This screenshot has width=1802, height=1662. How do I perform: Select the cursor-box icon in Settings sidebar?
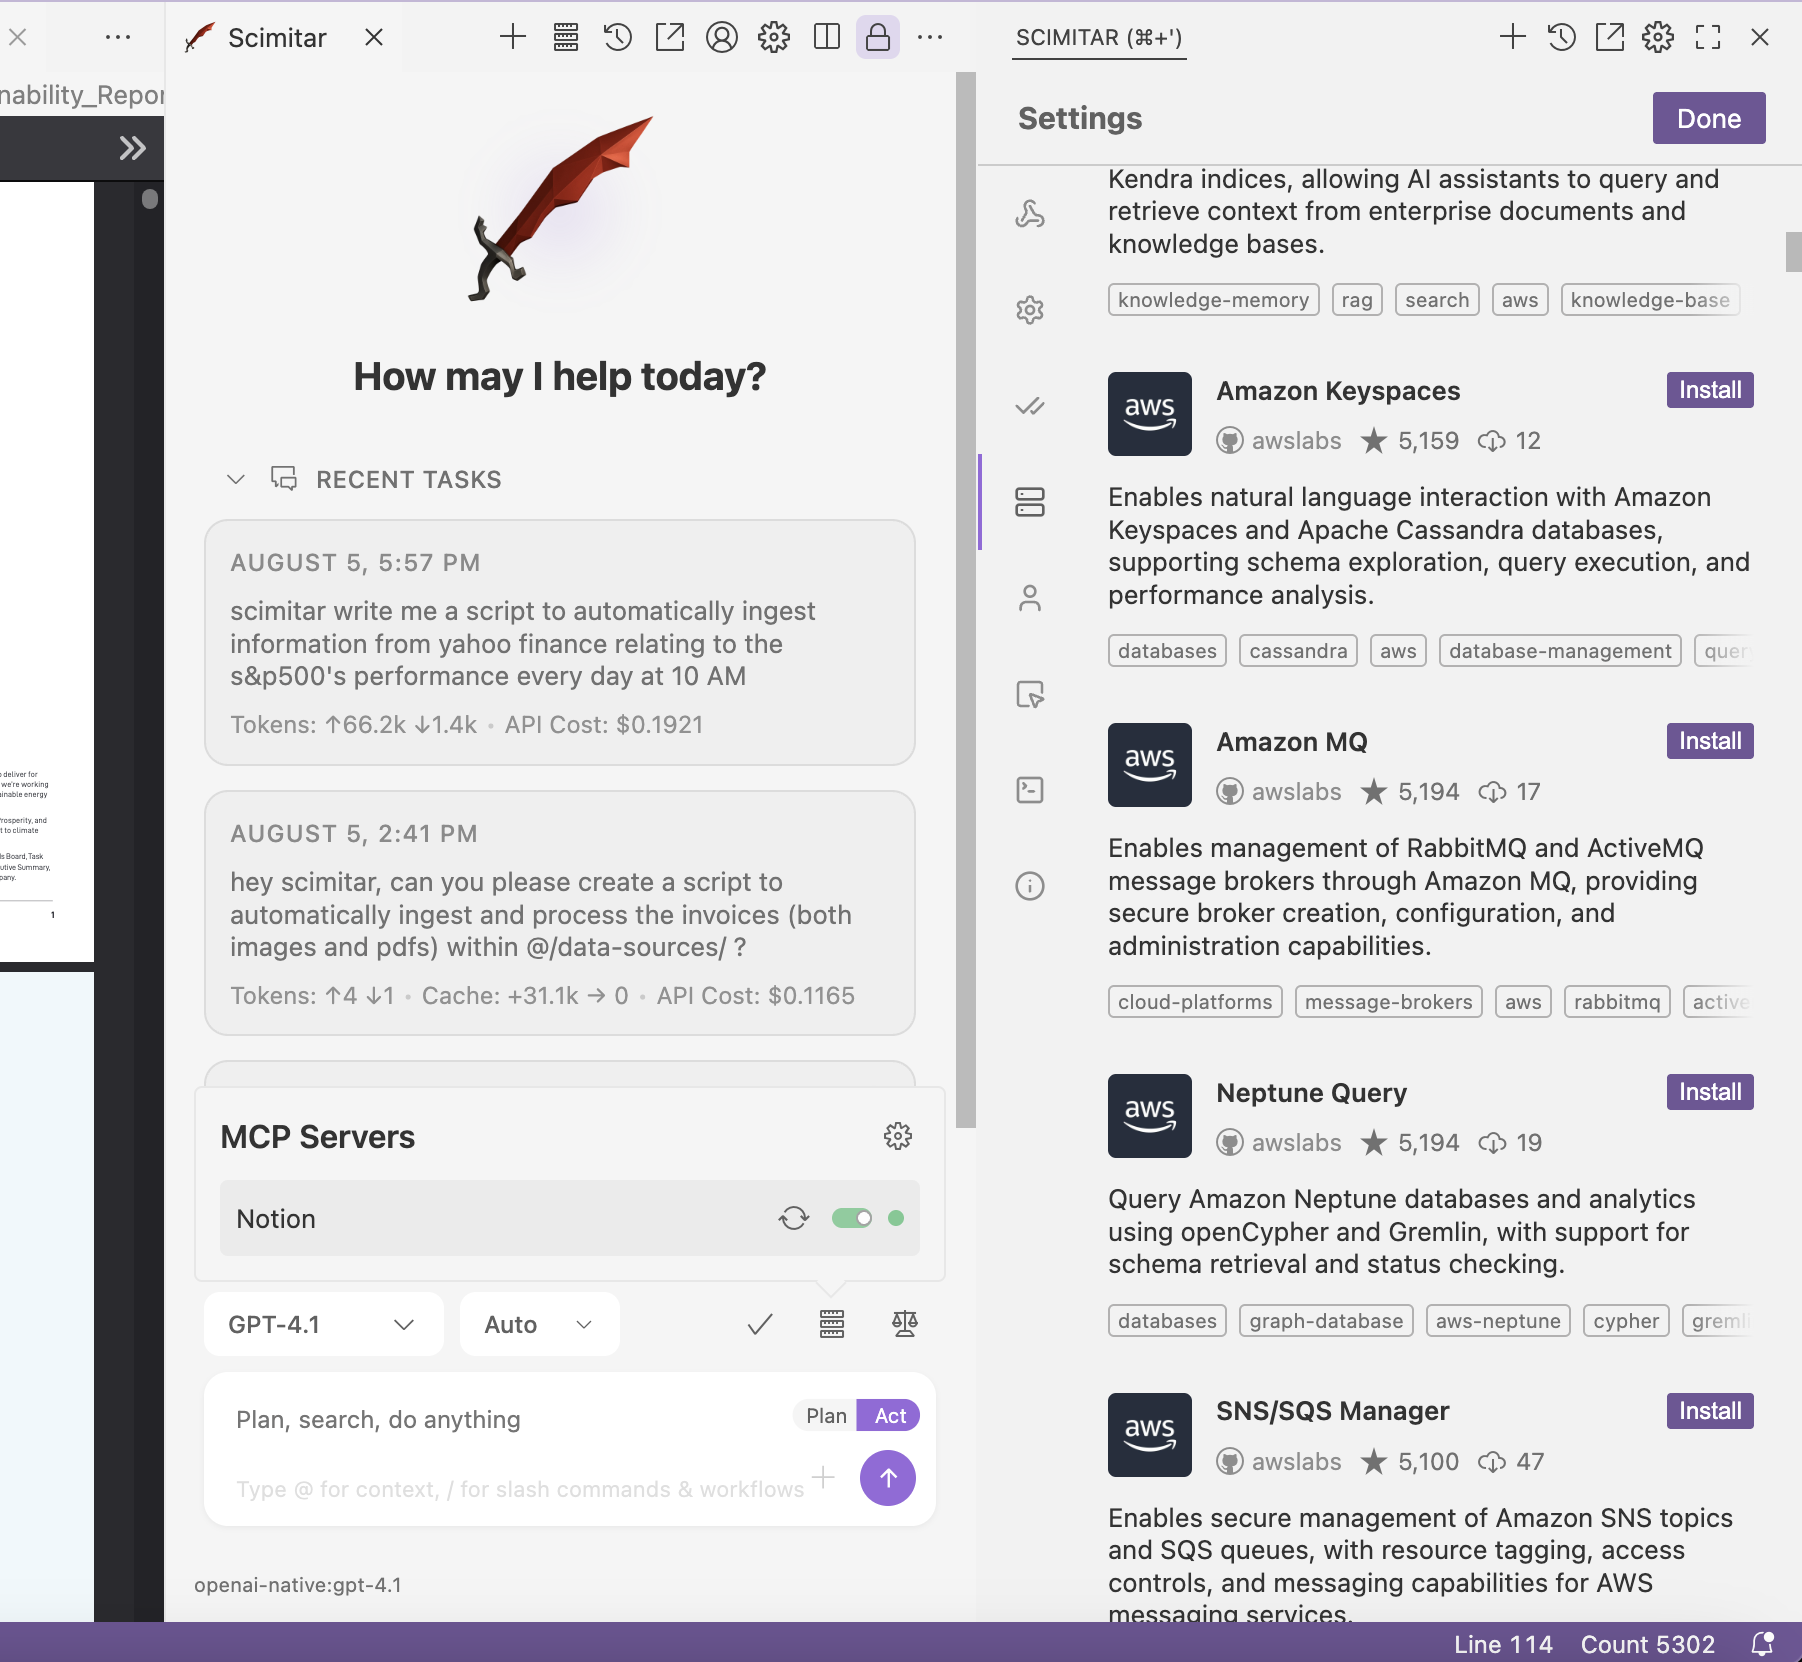coord(1030,694)
